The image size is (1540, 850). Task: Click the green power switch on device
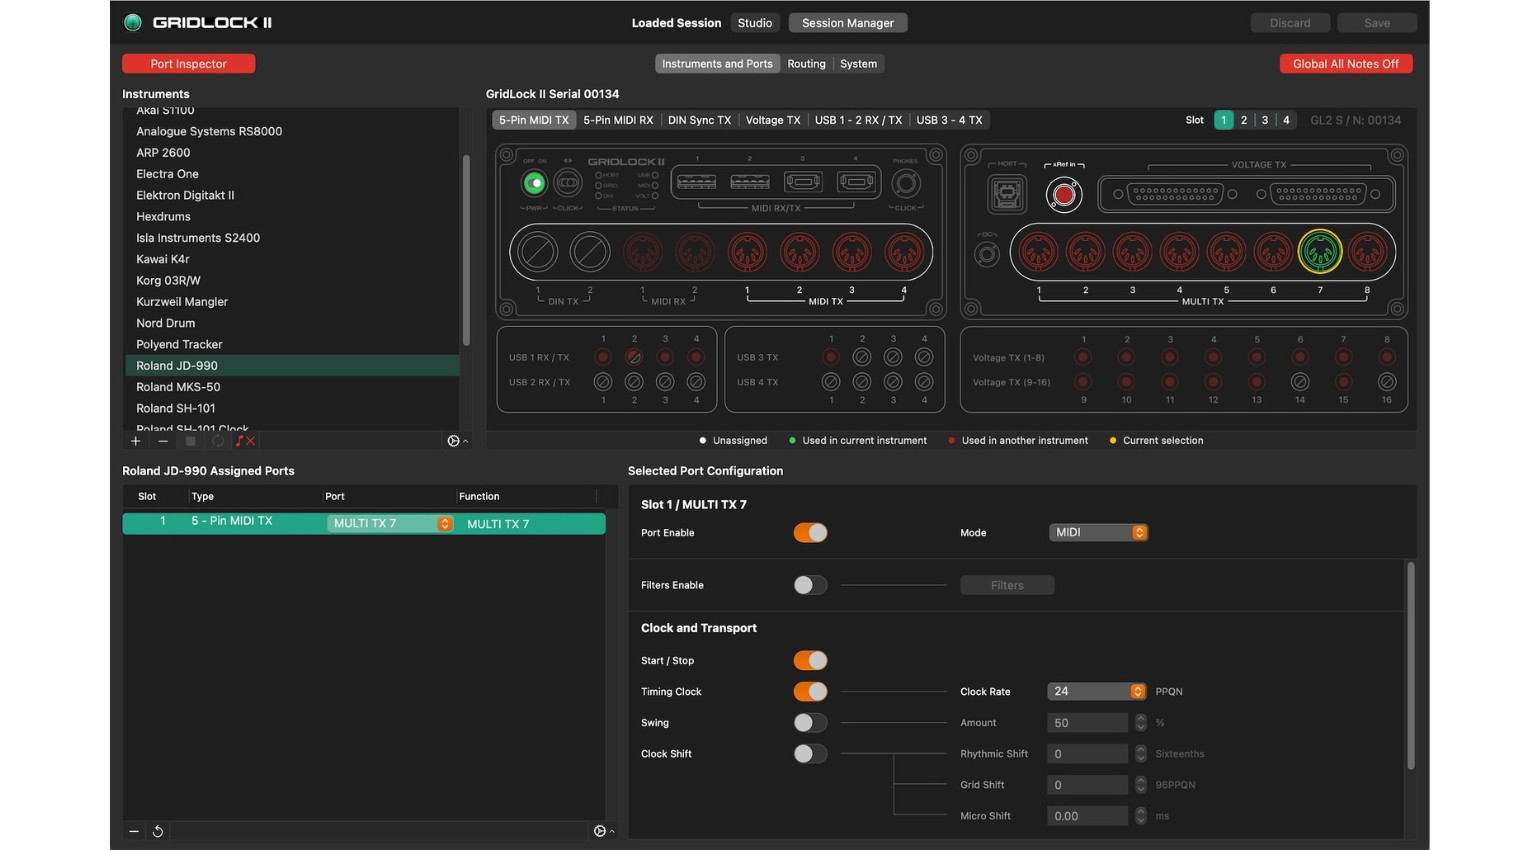534,183
